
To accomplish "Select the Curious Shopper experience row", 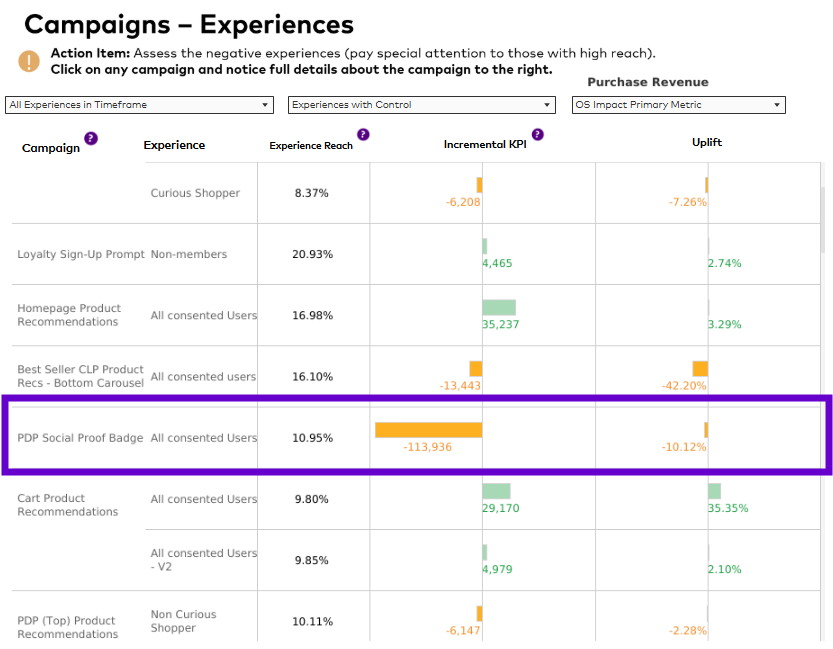I will click(x=195, y=193).
